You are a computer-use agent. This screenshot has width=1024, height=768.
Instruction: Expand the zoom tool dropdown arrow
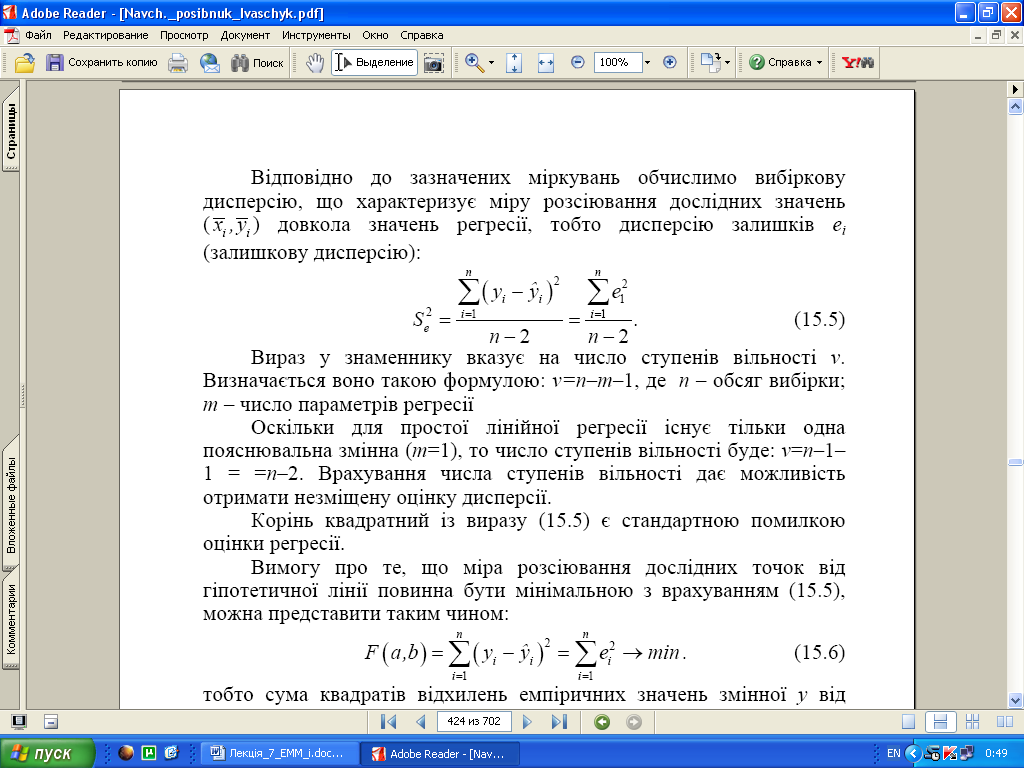click(491, 63)
